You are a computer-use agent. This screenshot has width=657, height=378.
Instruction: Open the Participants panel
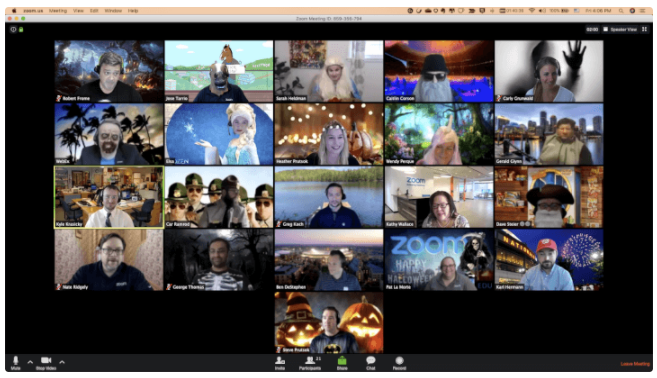pyautogui.click(x=310, y=362)
